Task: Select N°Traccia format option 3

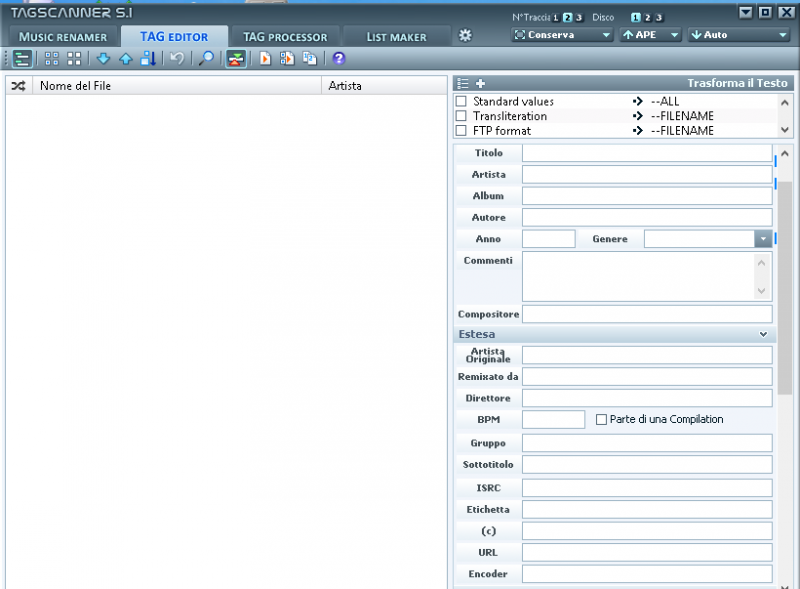Action: (579, 17)
